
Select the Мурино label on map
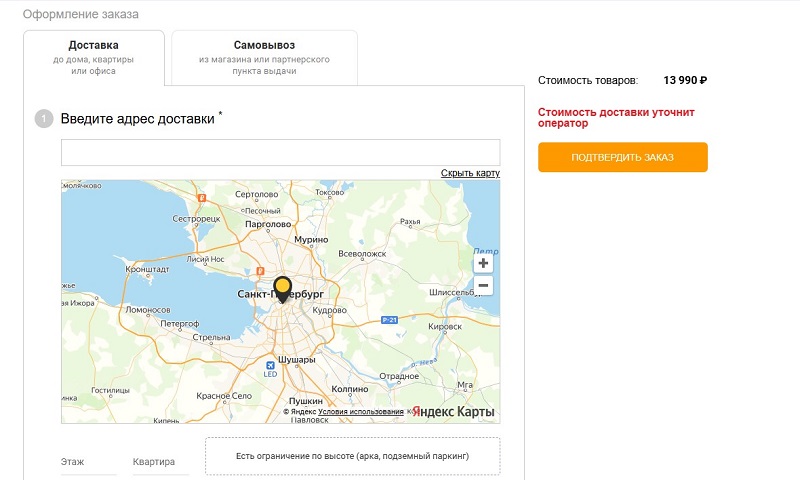pyautogui.click(x=311, y=239)
